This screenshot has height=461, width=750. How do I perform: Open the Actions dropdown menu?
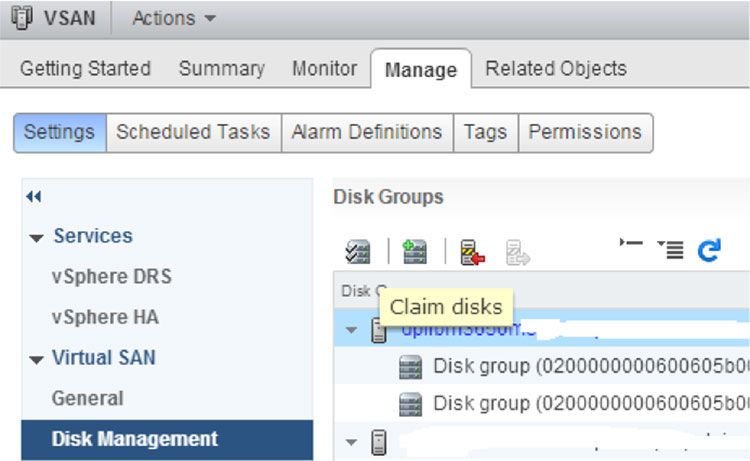click(174, 19)
